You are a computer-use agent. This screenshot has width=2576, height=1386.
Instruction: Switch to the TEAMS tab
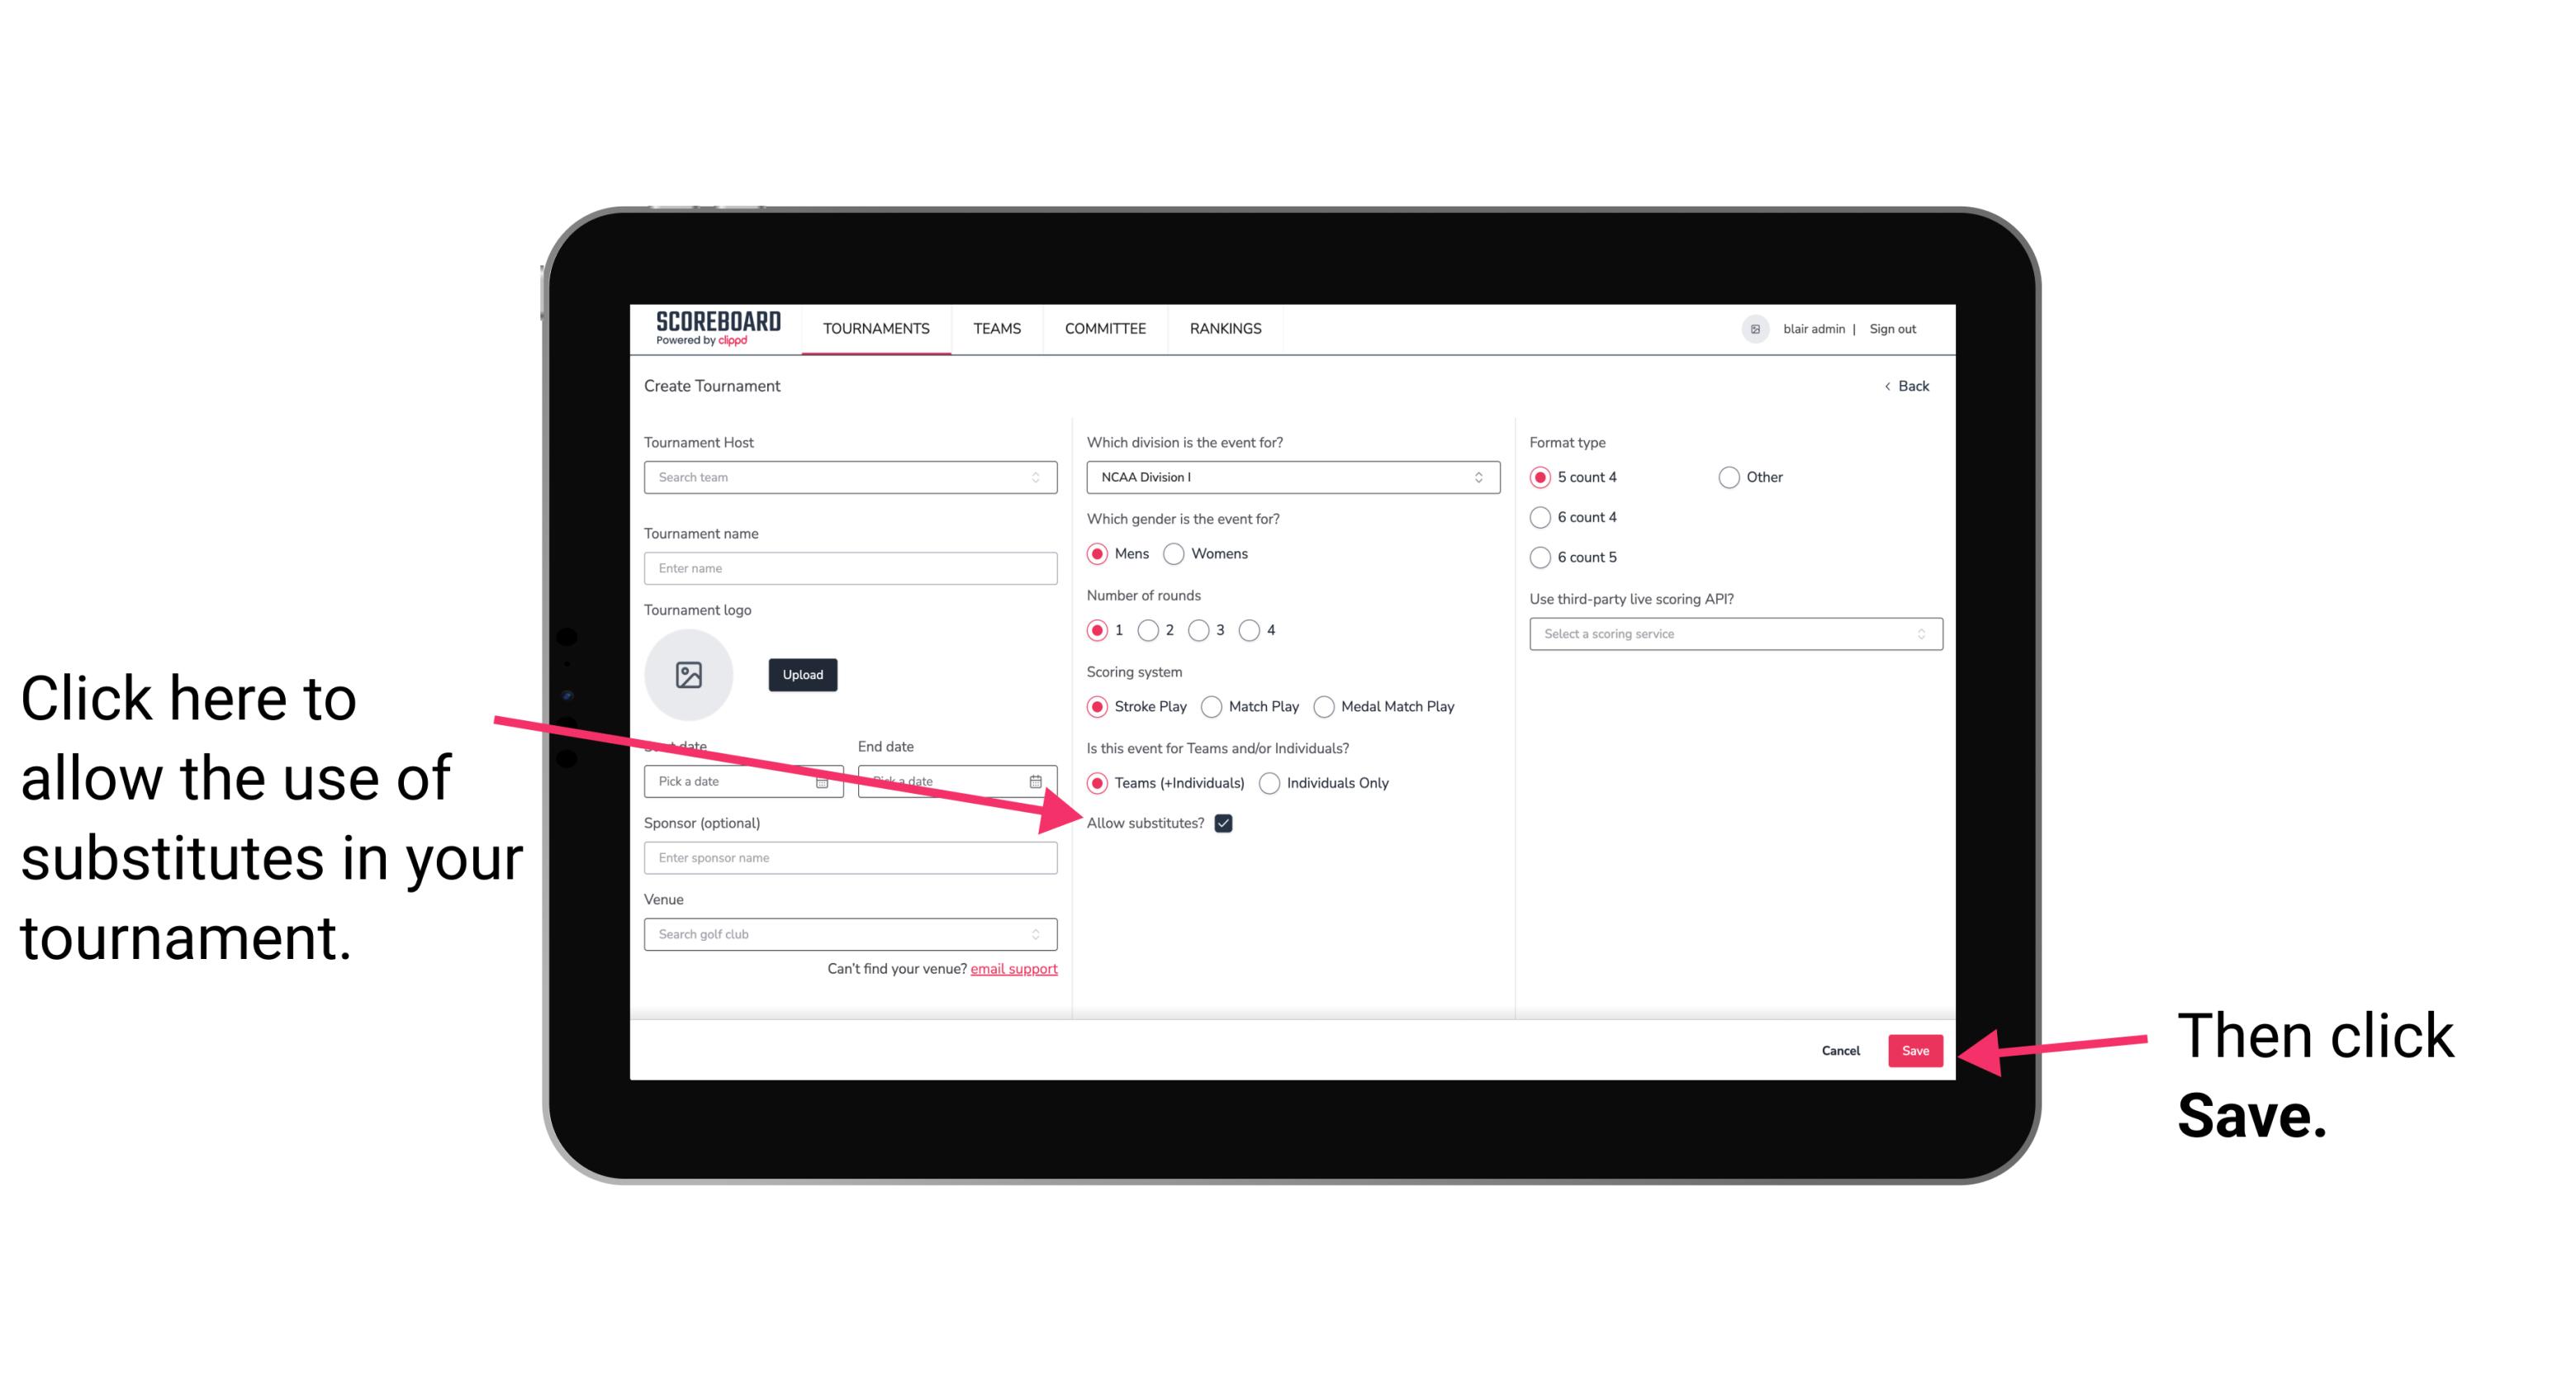(x=994, y=330)
